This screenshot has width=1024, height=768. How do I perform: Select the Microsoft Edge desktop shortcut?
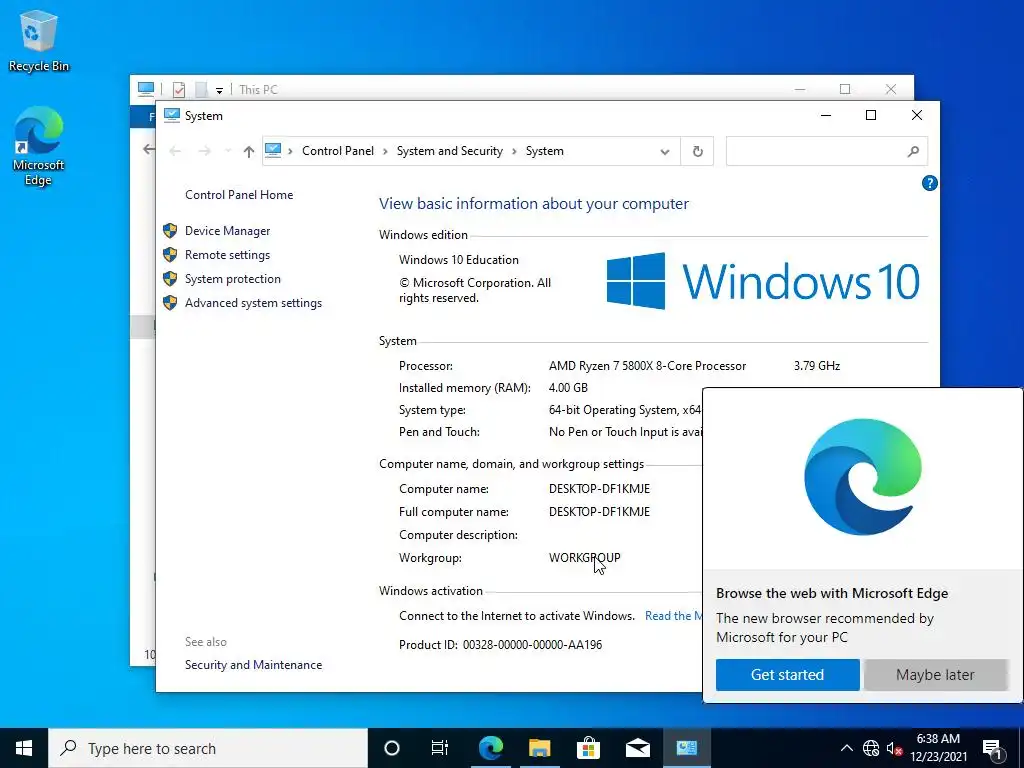tap(39, 146)
